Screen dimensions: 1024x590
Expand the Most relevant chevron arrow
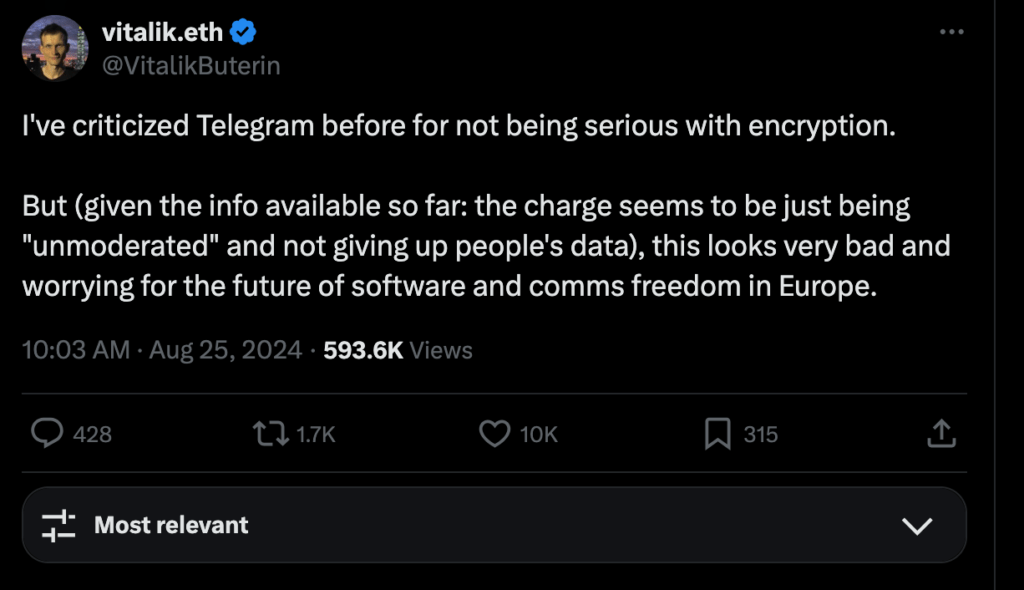tap(917, 525)
